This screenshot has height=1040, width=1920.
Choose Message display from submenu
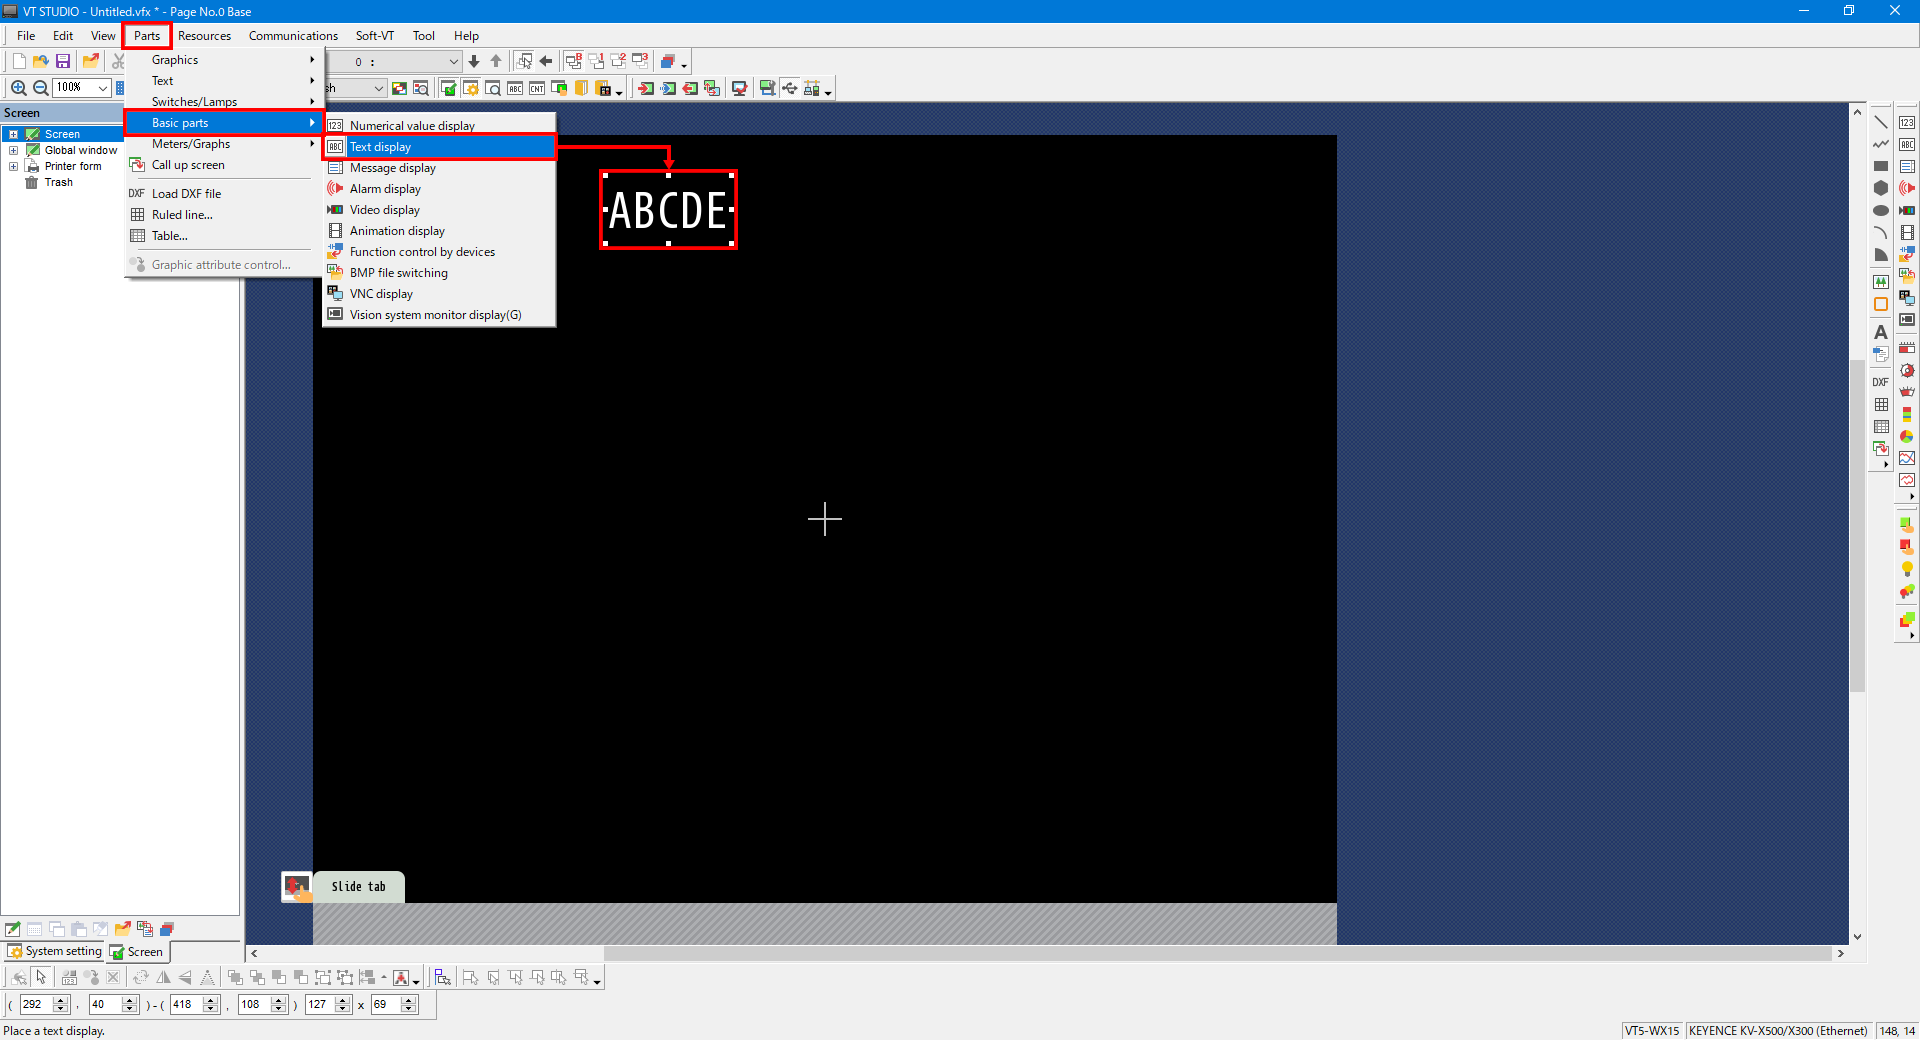pos(392,168)
